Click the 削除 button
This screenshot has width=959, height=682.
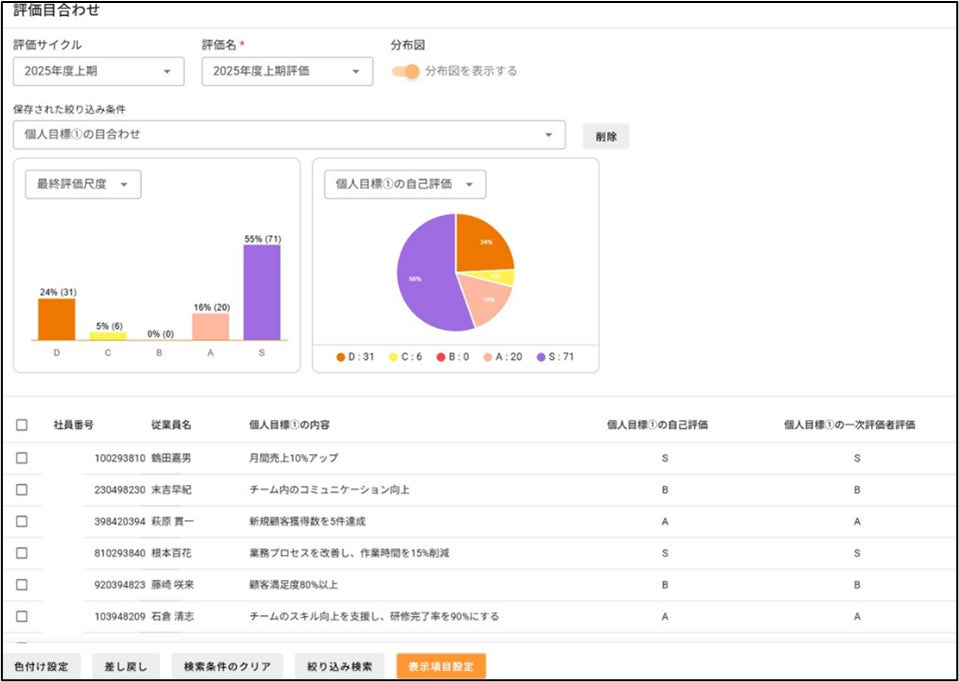click(605, 136)
